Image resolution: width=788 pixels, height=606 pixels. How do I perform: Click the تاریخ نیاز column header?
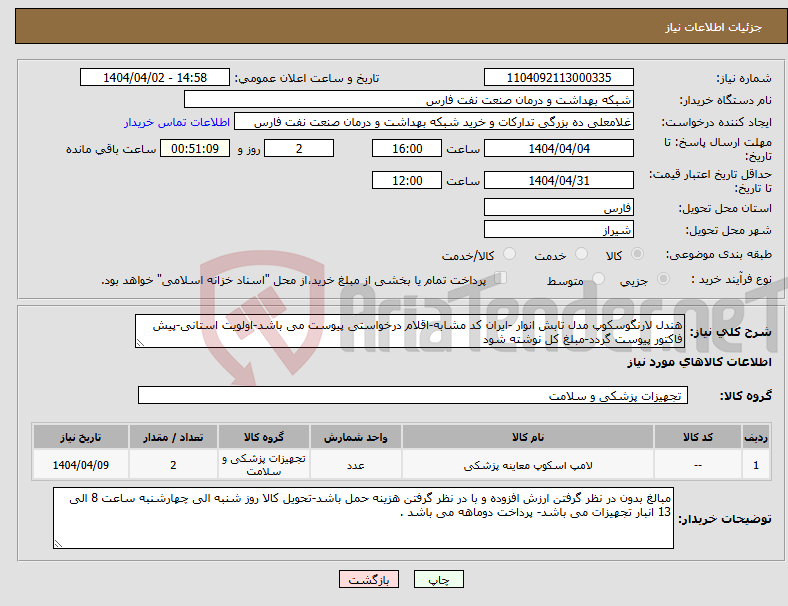click(81, 437)
